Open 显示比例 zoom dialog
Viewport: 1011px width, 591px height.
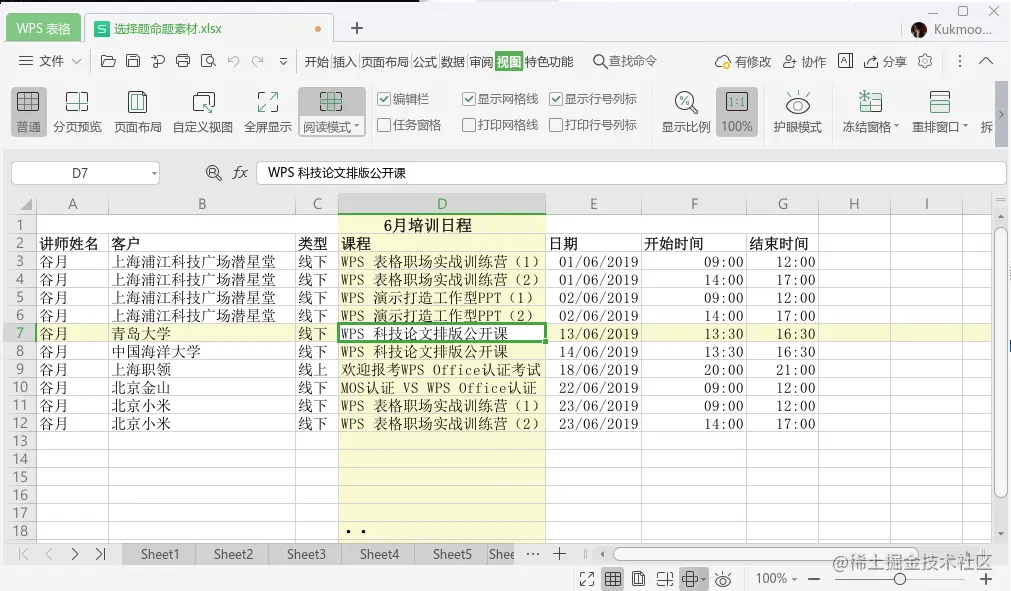(x=686, y=111)
